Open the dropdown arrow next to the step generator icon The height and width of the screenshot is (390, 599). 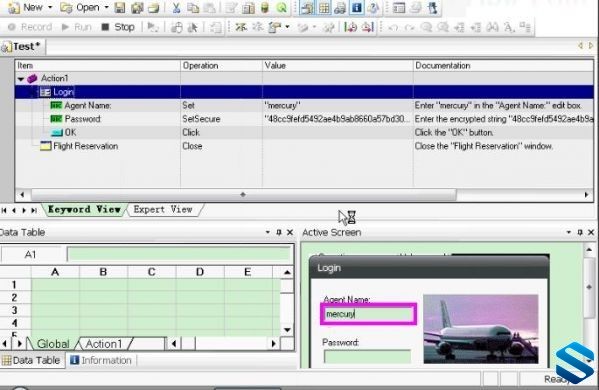(287, 27)
